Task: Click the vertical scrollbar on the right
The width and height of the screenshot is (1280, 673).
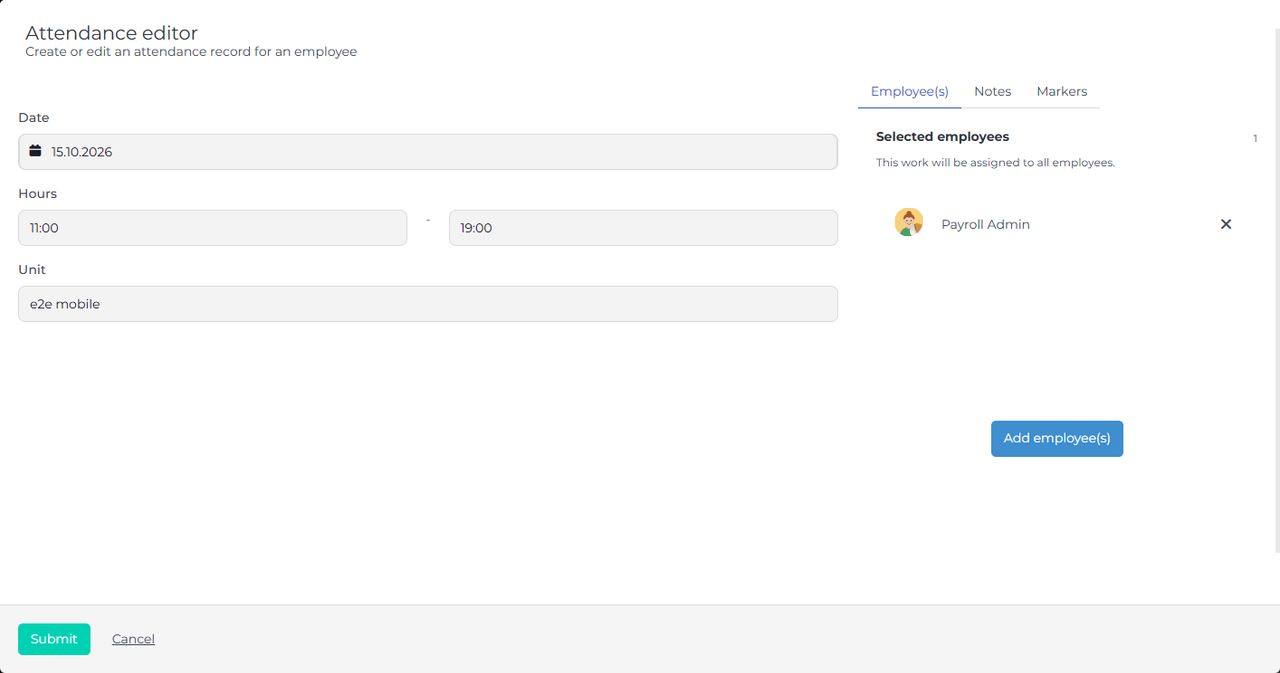Action: tap(1276, 290)
